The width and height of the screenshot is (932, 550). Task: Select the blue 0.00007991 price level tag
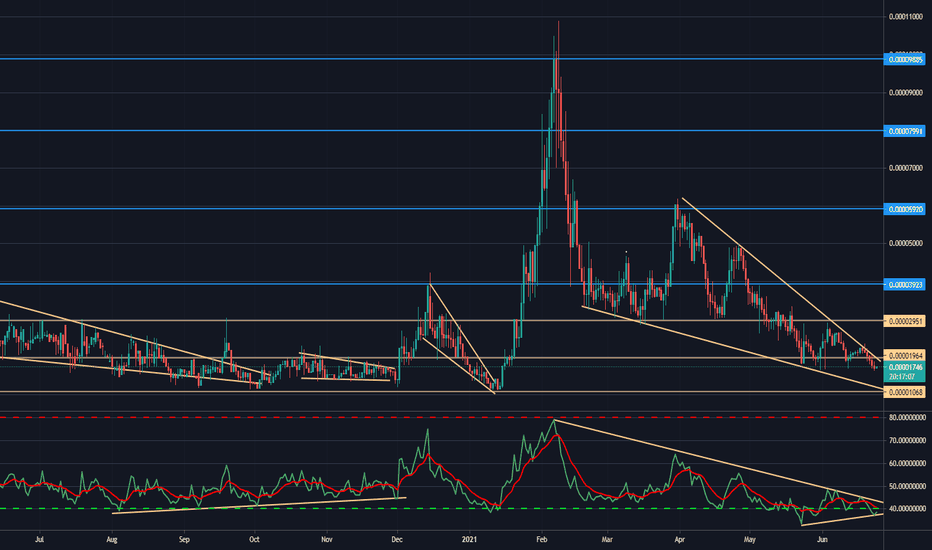tap(904, 131)
